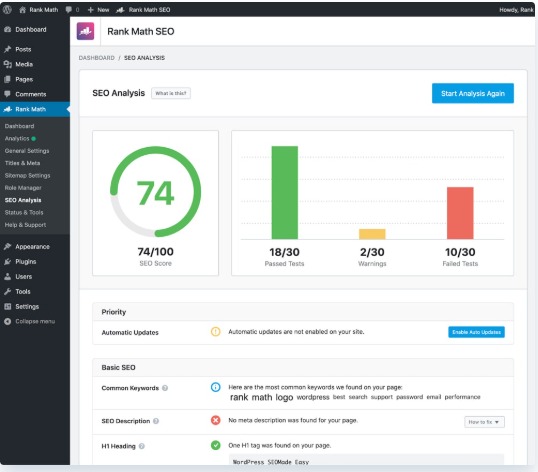Click '2/30' warnings text
This screenshot has height=472, width=538.
click(x=372, y=252)
